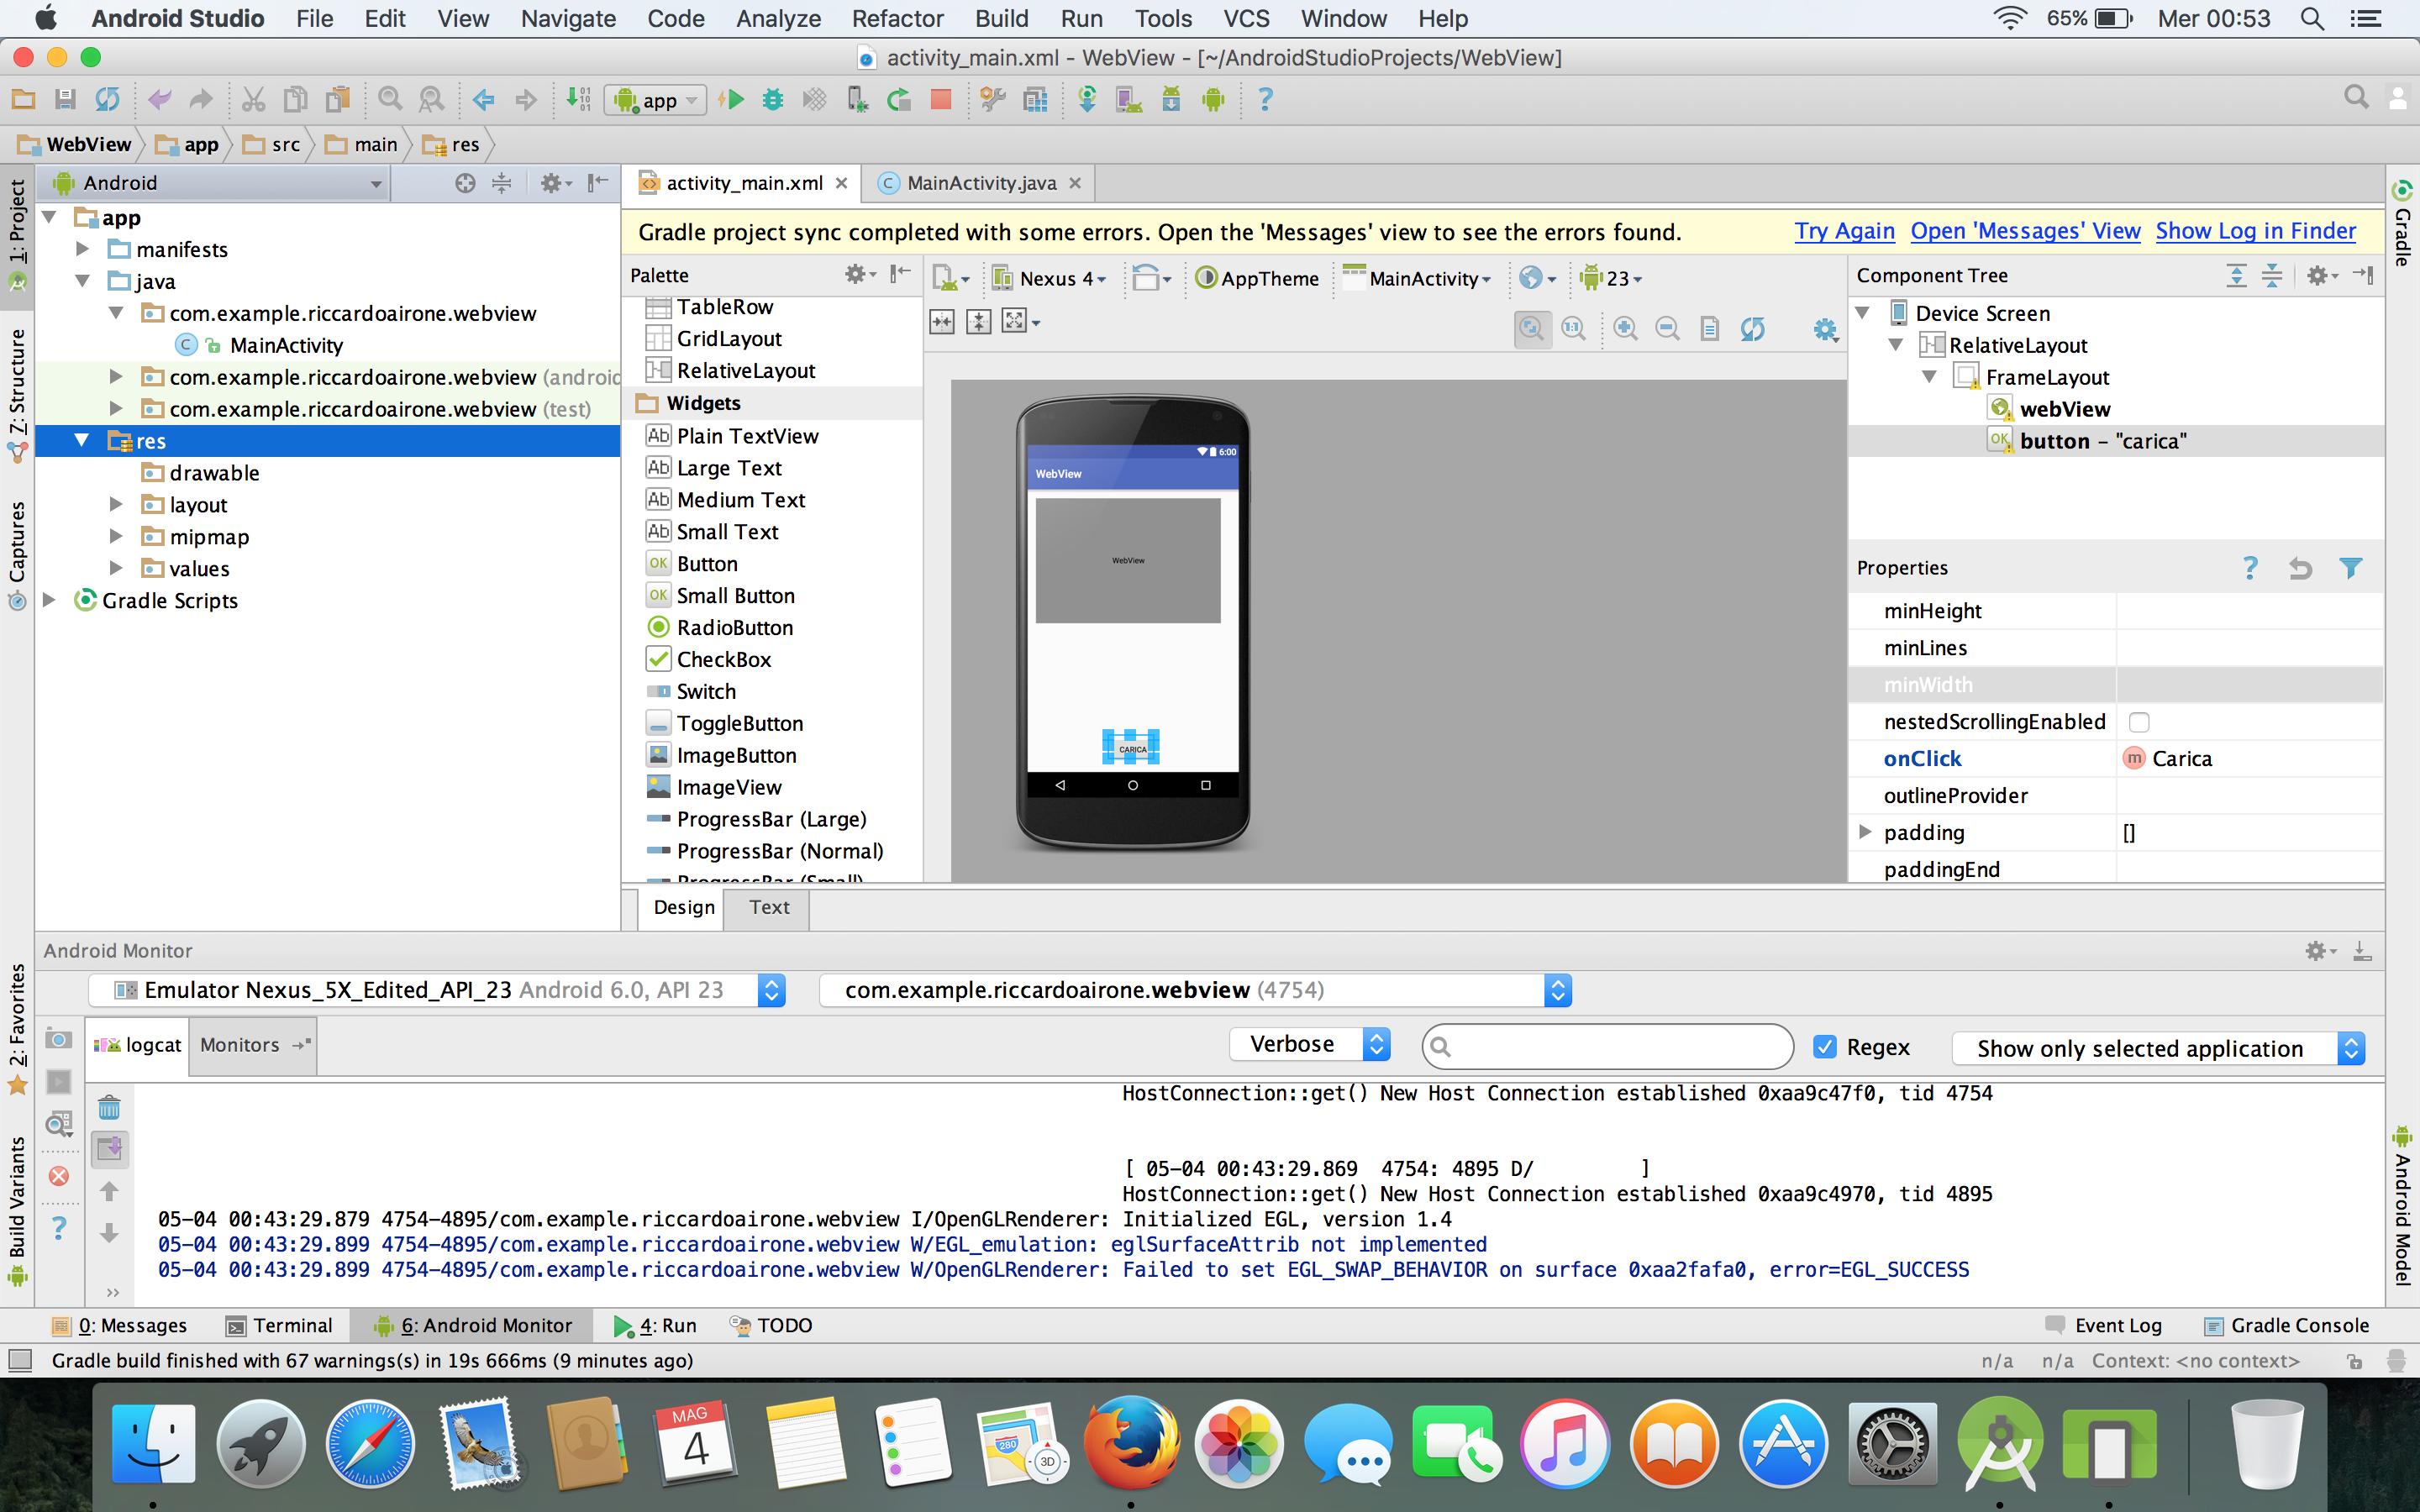2420x1512 pixels.
Task: Click the Find magnifier icon in toolbar
Action: coord(390,99)
